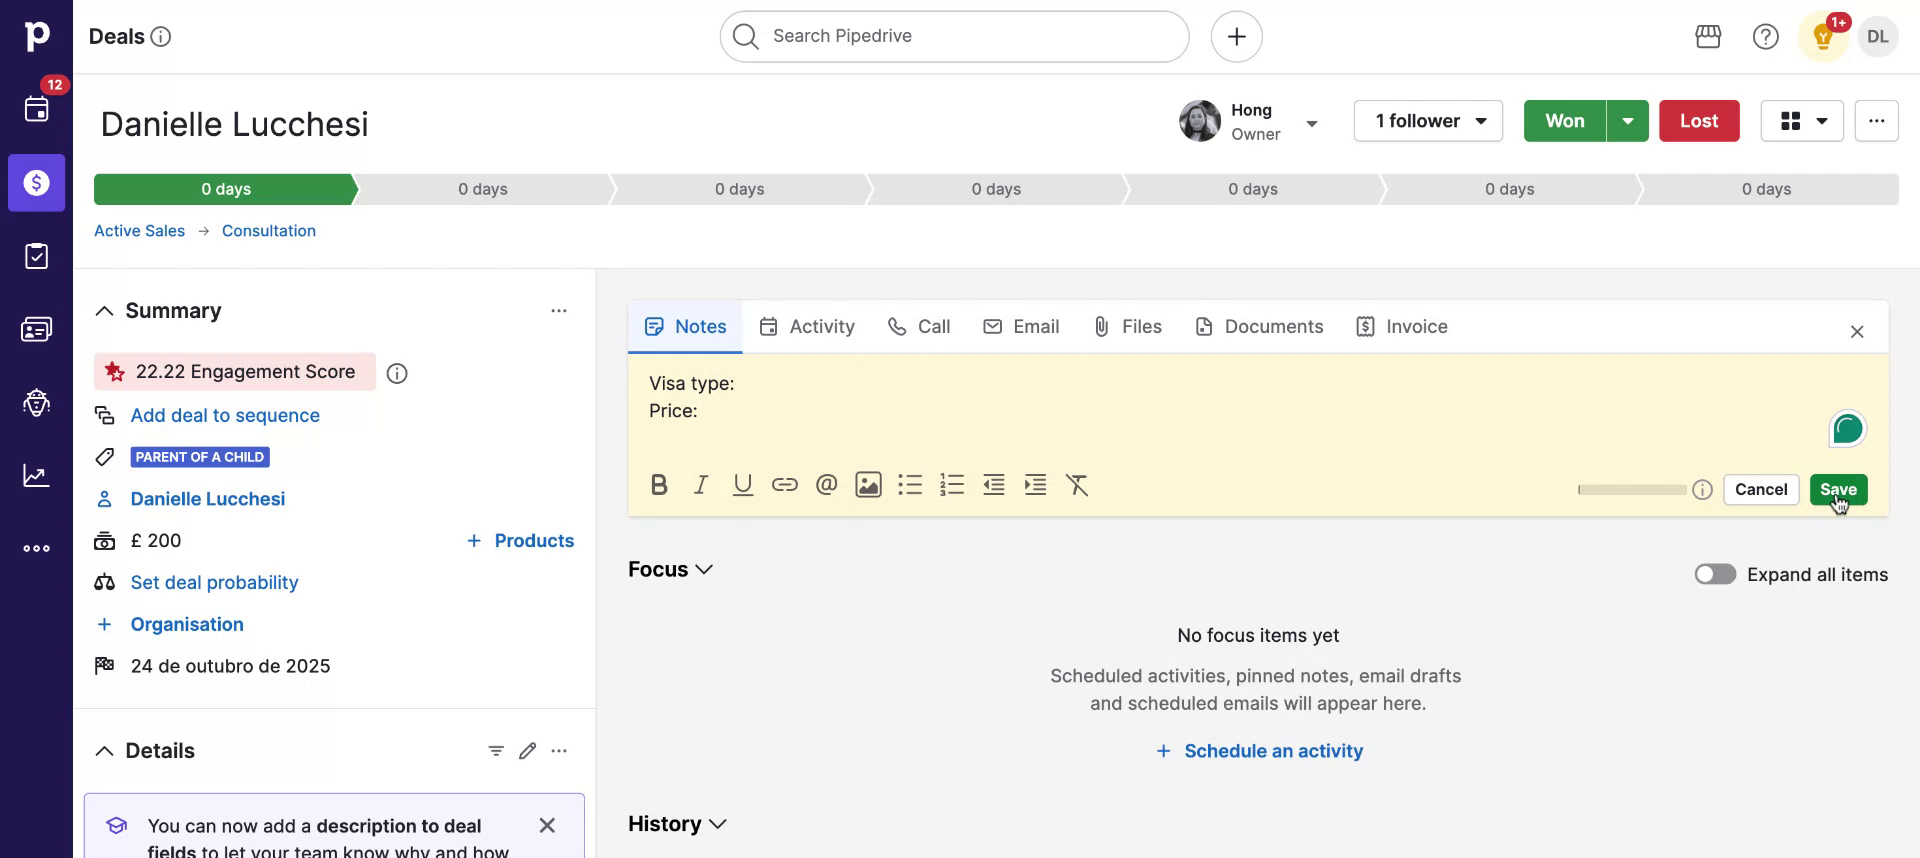The width and height of the screenshot is (1920, 858).
Task: Click the quick add plus button
Action: point(1236,36)
